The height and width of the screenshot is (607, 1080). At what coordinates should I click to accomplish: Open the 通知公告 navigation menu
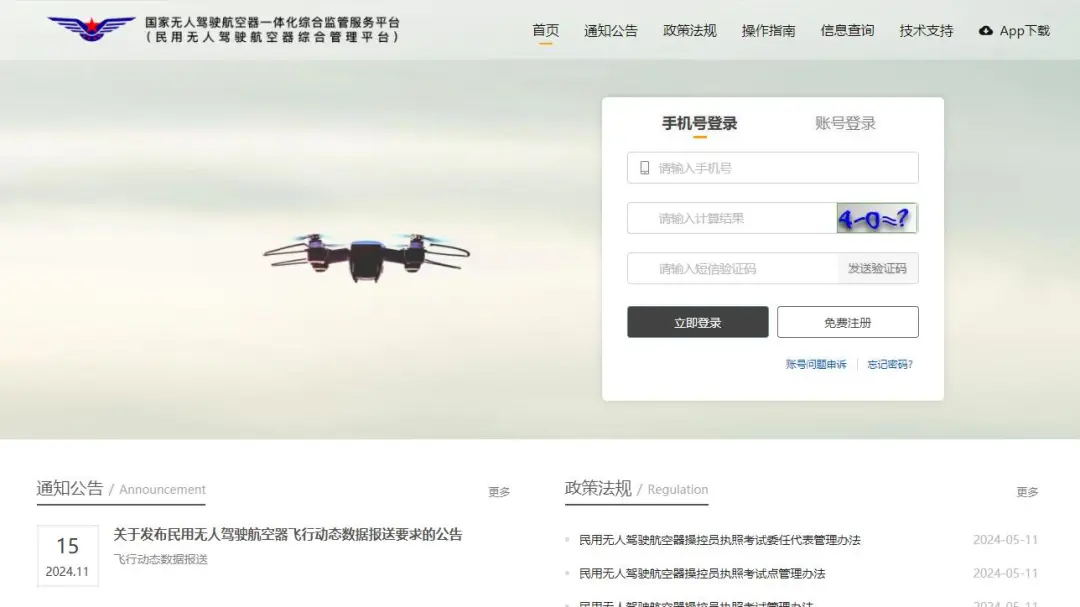point(611,30)
